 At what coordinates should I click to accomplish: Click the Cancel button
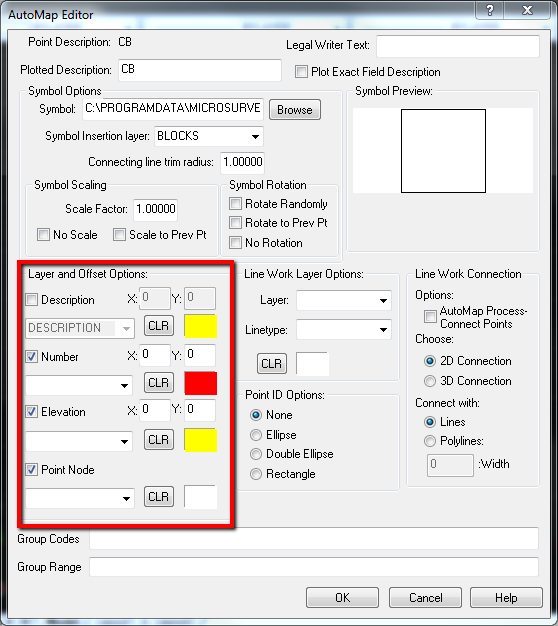[425, 598]
